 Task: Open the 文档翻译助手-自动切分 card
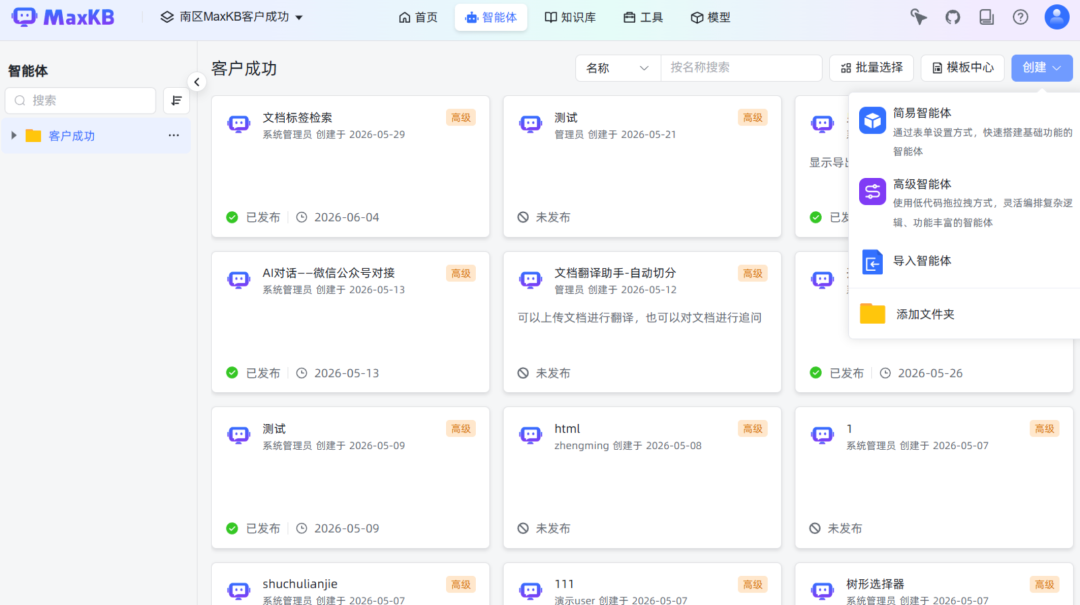(642, 322)
